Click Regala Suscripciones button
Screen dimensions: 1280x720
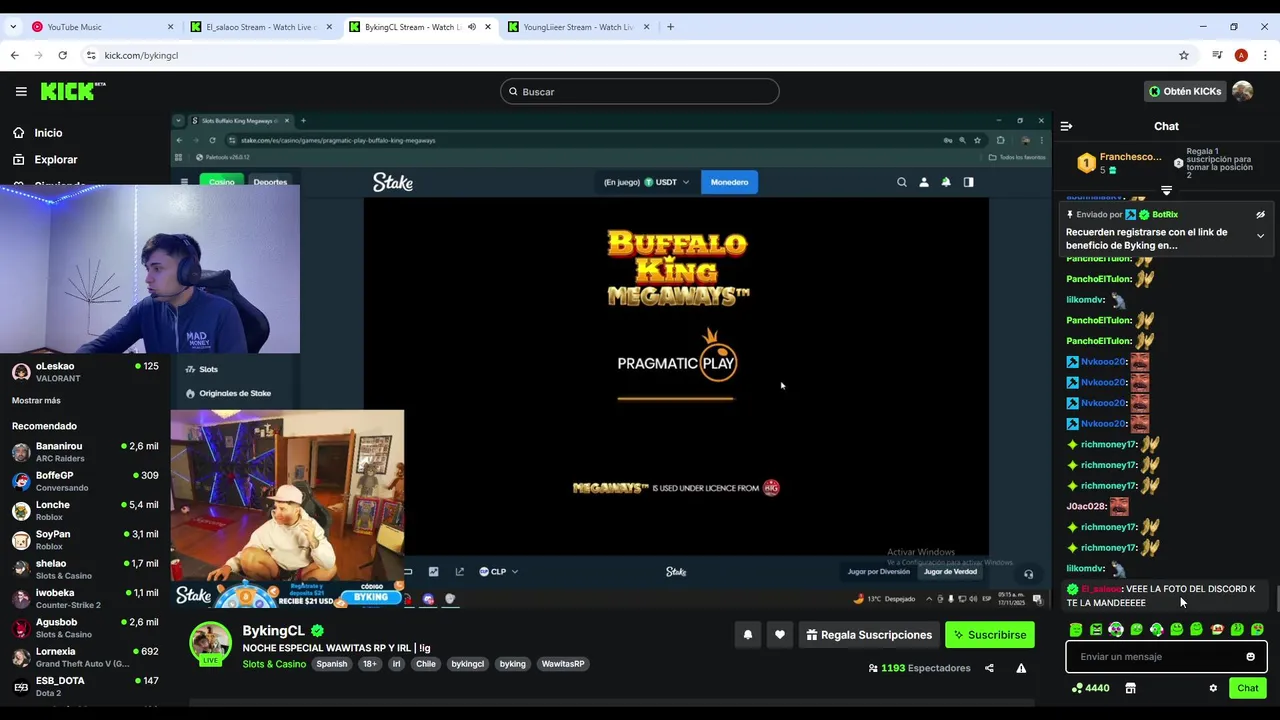(869, 635)
